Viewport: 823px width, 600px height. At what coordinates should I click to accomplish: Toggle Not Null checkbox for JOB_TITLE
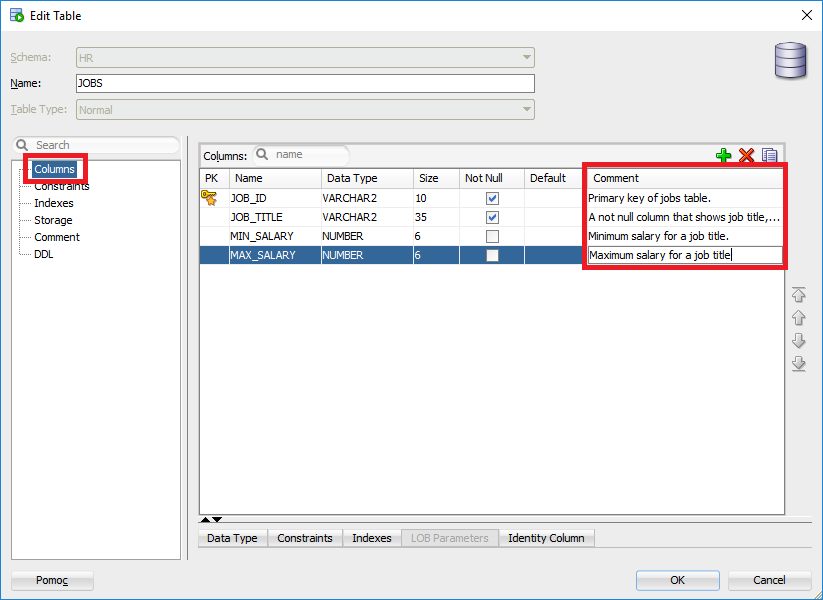(491, 217)
